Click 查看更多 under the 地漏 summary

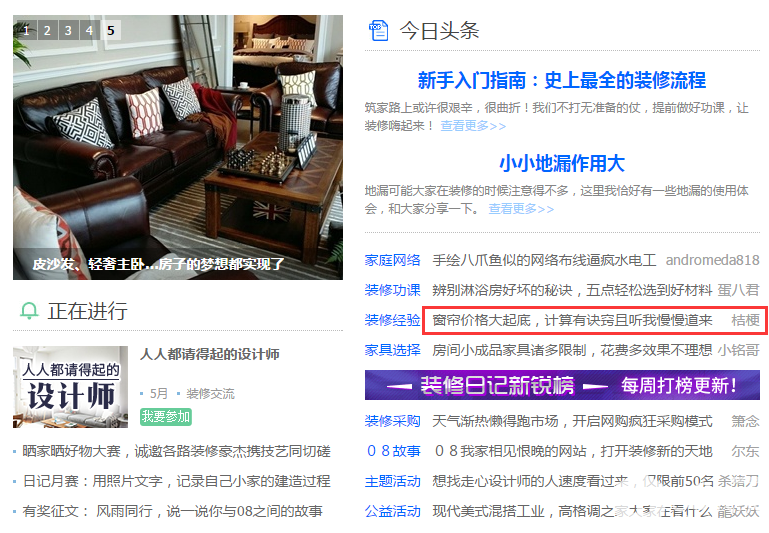pyautogui.click(x=521, y=209)
